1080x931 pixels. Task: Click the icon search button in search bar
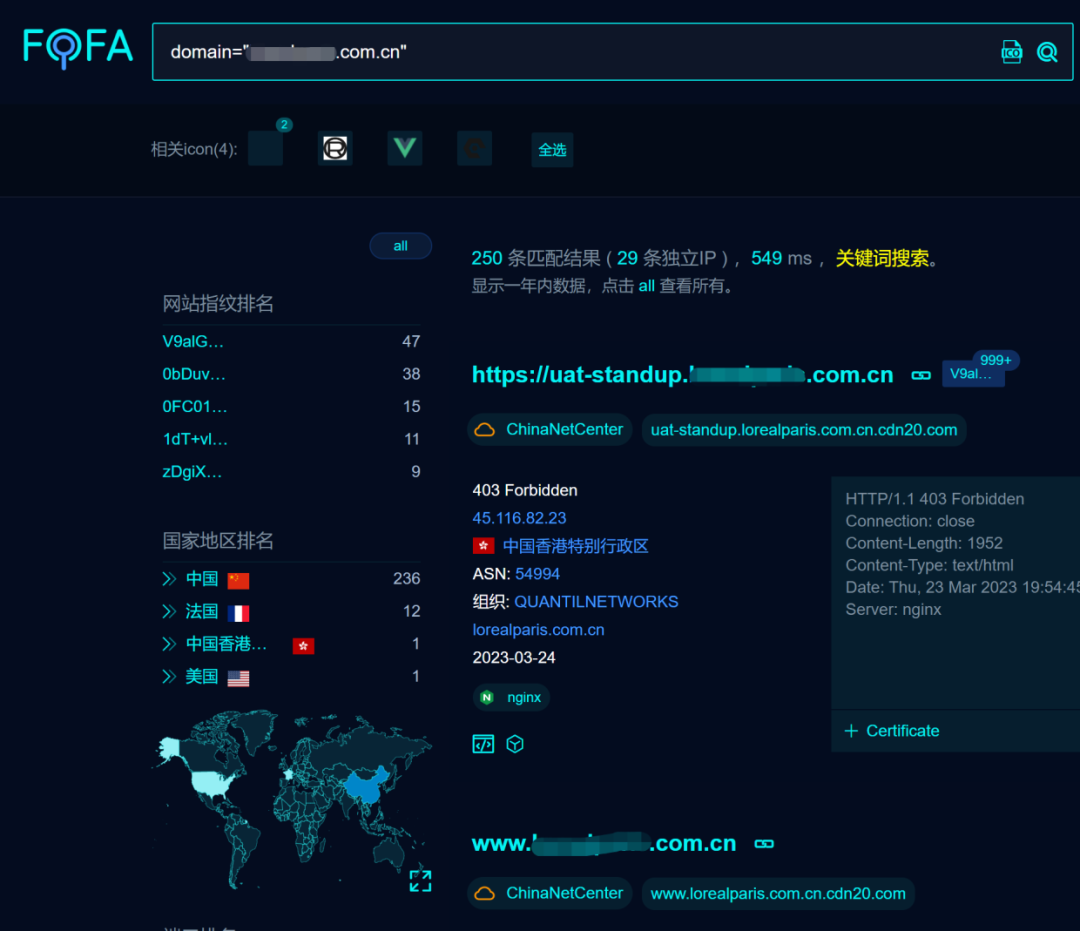click(1011, 52)
